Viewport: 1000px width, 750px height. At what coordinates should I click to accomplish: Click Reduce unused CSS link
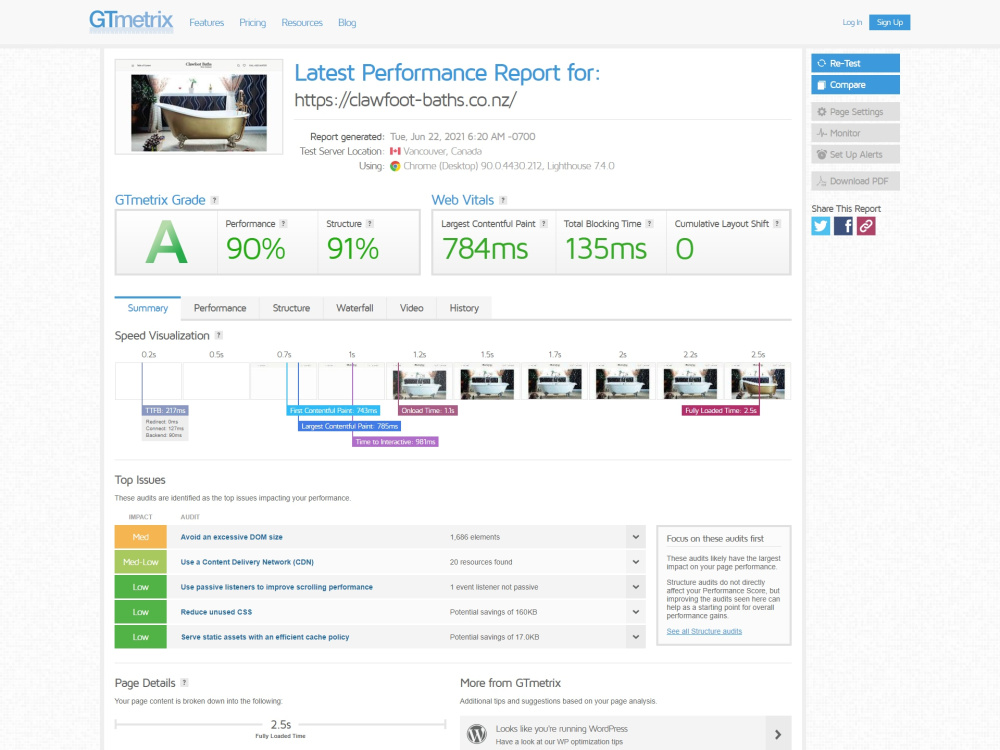216,612
